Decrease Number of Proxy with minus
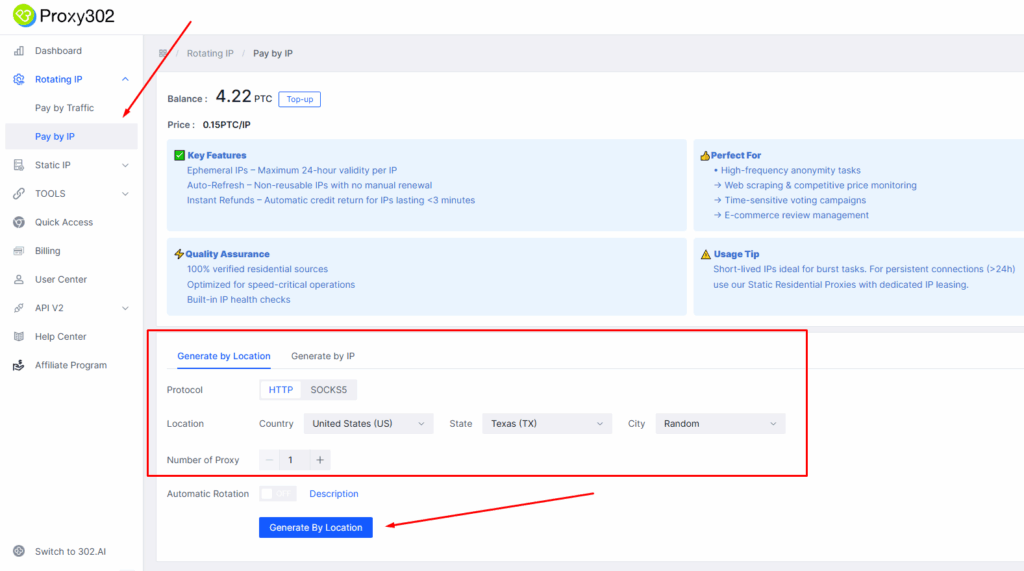1024x571 pixels. click(269, 460)
